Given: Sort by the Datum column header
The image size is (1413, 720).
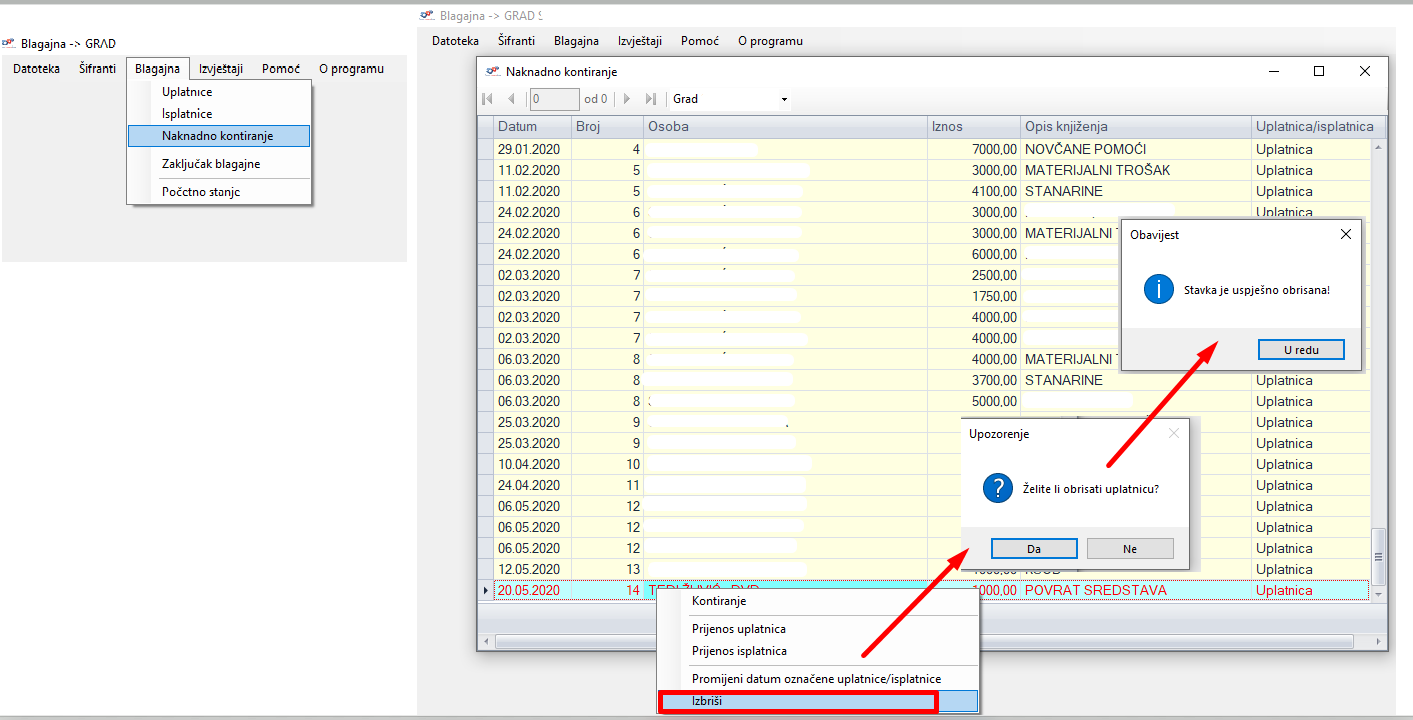Looking at the screenshot, I should coord(531,127).
